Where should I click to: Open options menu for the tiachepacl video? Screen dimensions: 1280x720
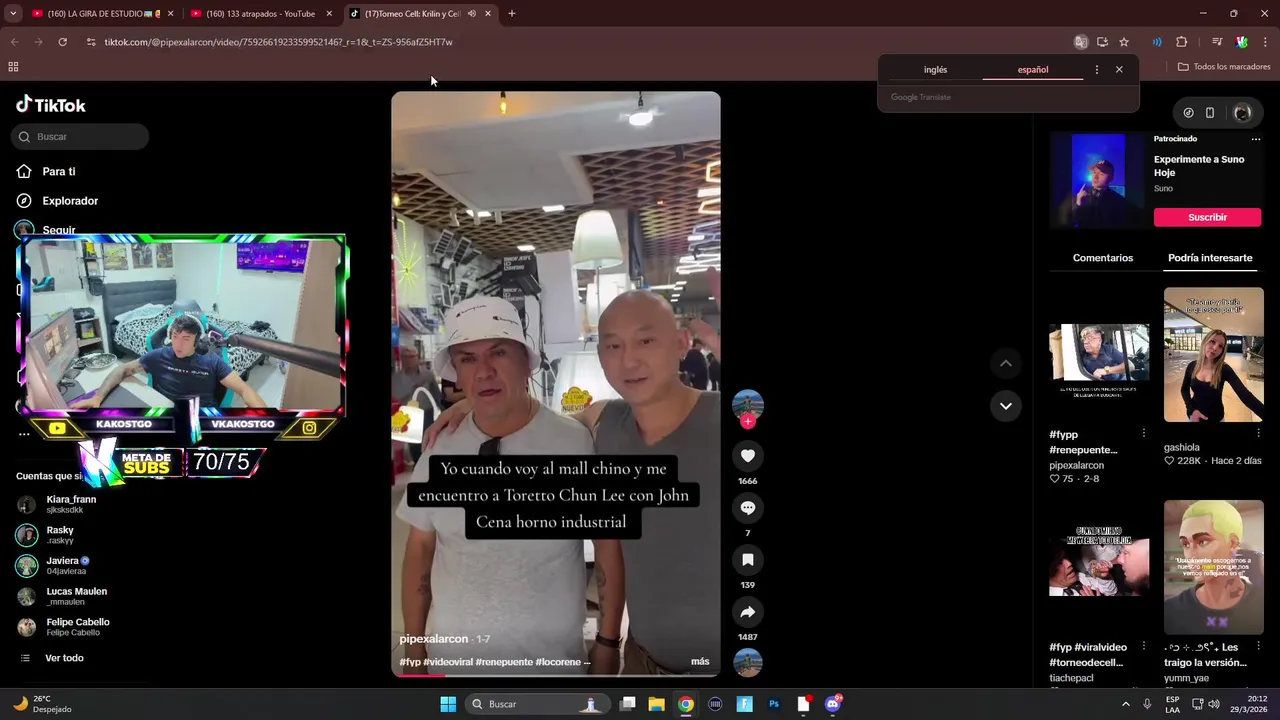pyautogui.click(x=1144, y=646)
